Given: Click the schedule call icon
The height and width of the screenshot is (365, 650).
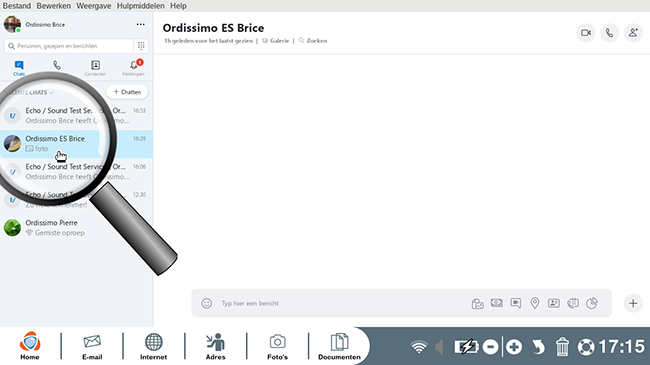Looking at the screenshot, I should click(x=573, y=303).
